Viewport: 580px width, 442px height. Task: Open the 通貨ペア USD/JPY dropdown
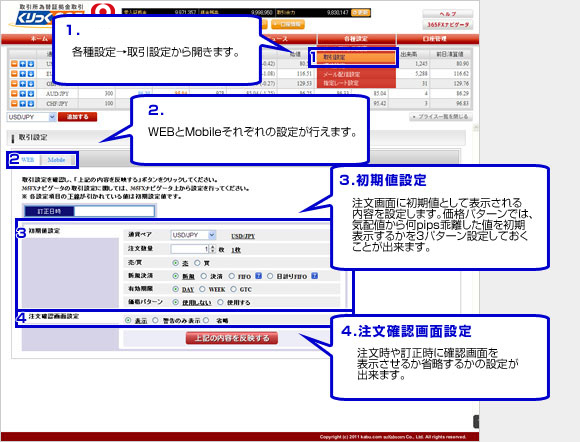coord(193,235)
